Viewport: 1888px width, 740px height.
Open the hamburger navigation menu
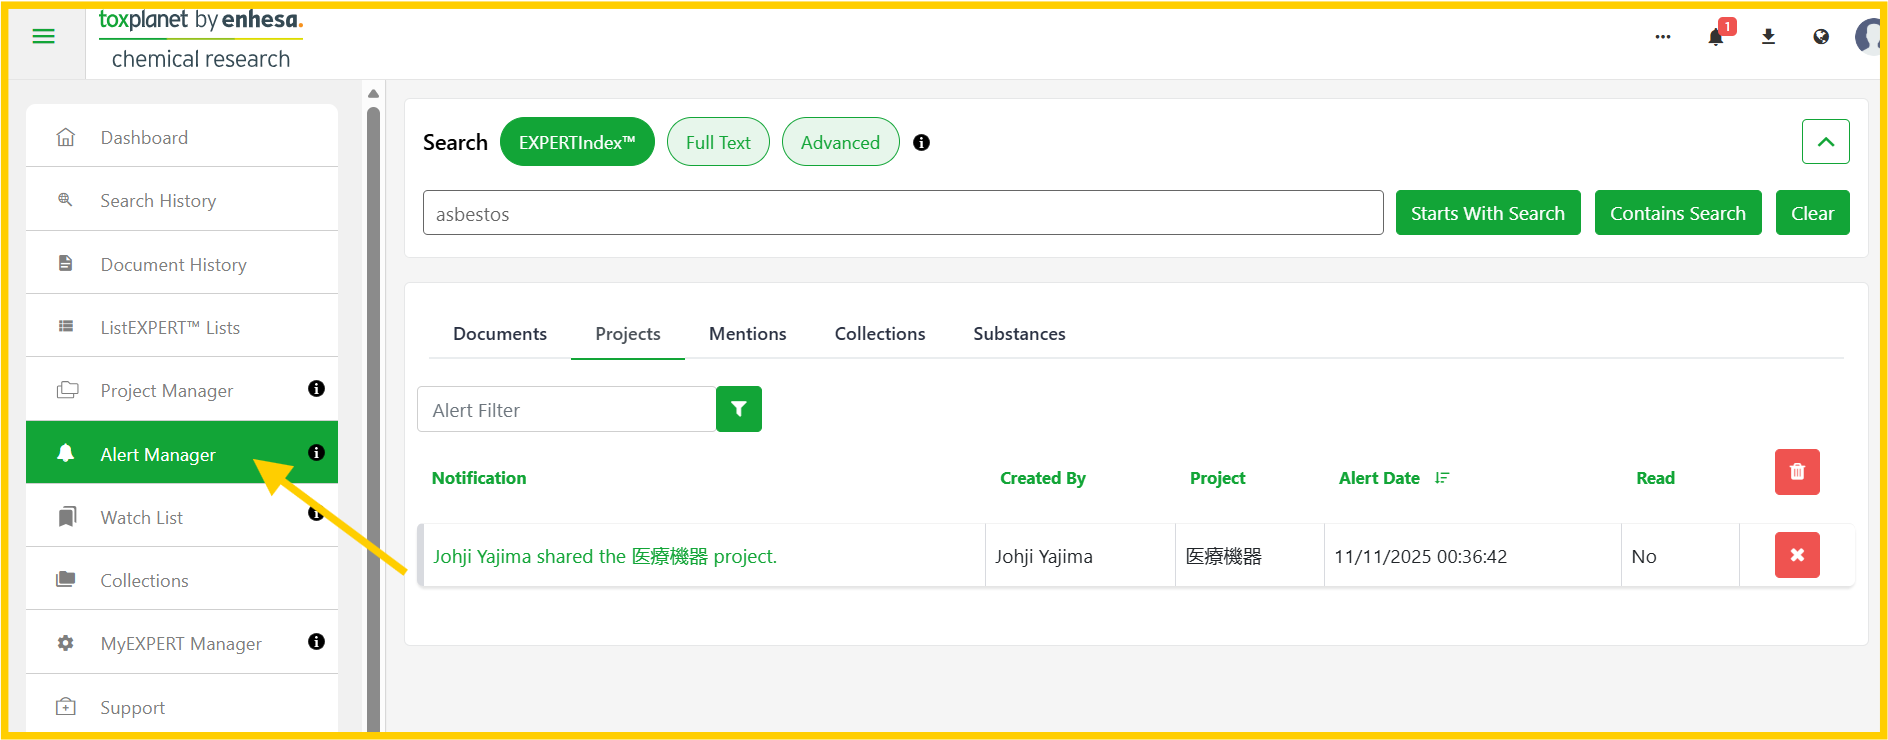click(x=43, y=37)
